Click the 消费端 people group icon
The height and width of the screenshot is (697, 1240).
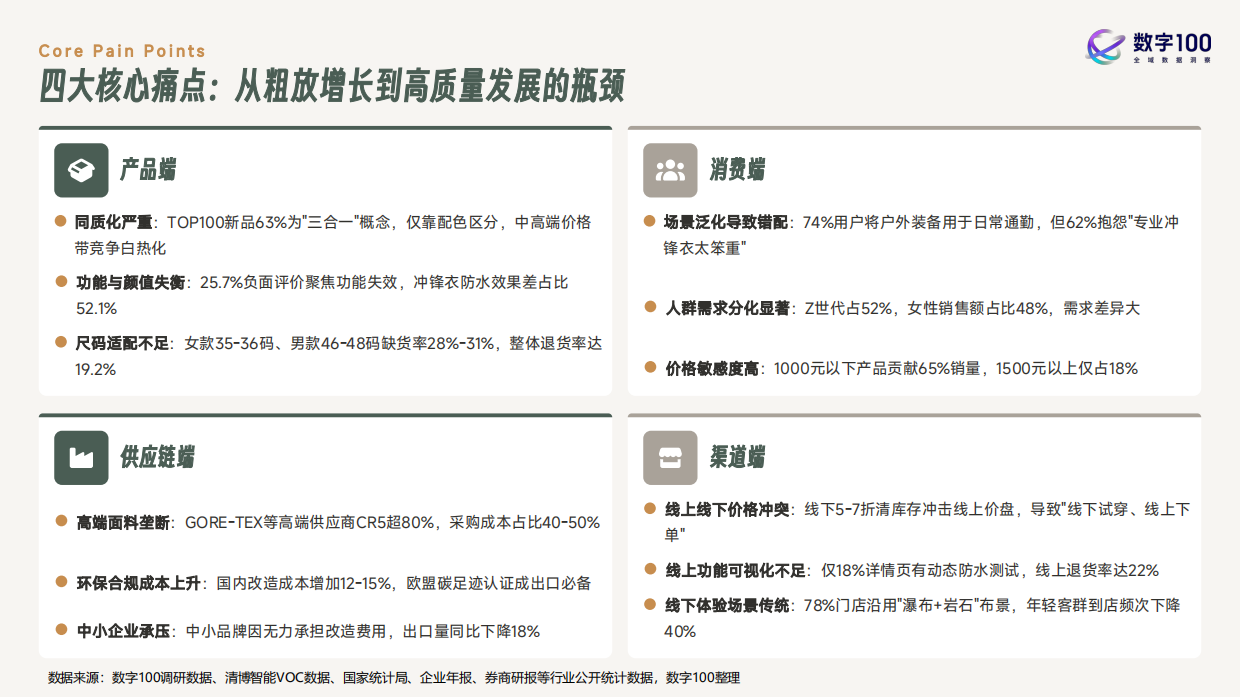pos(670,170)
